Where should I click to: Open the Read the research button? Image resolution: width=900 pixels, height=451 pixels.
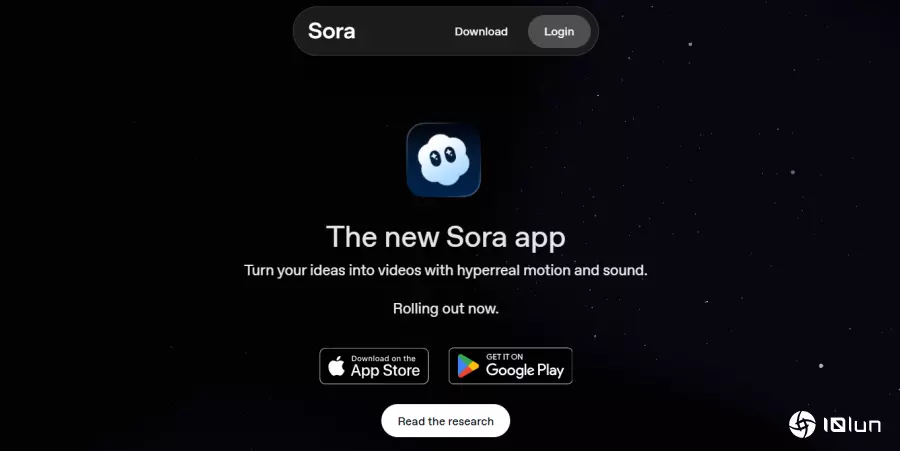pyautogui.click(x=445, y=421)
